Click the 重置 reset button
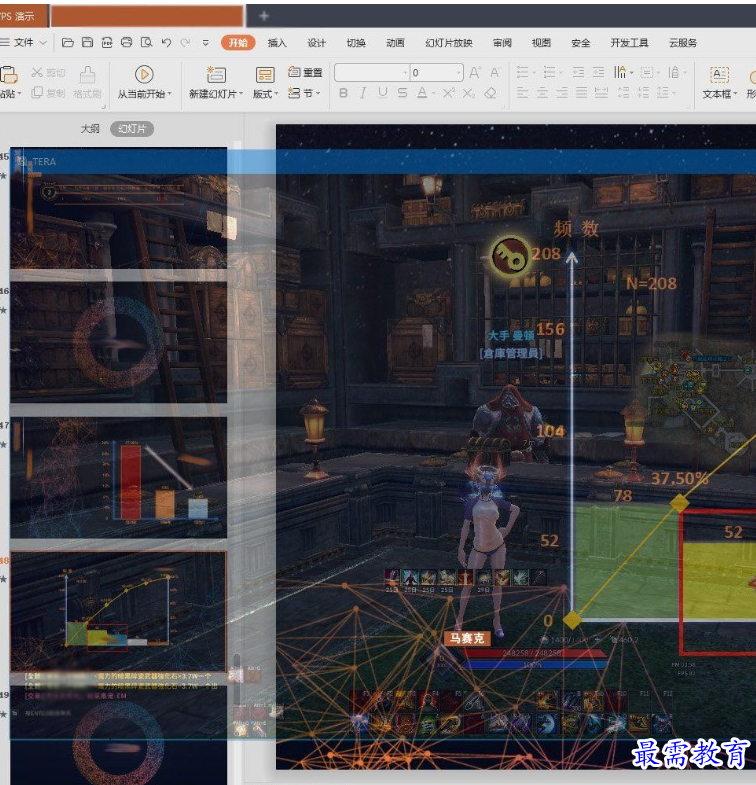The image size is (756, 785). [x=305, y=73]
